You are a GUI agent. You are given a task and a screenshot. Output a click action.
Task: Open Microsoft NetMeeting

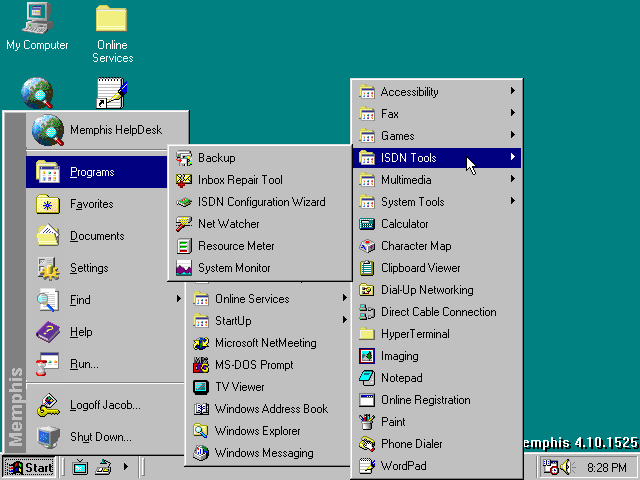268,343
